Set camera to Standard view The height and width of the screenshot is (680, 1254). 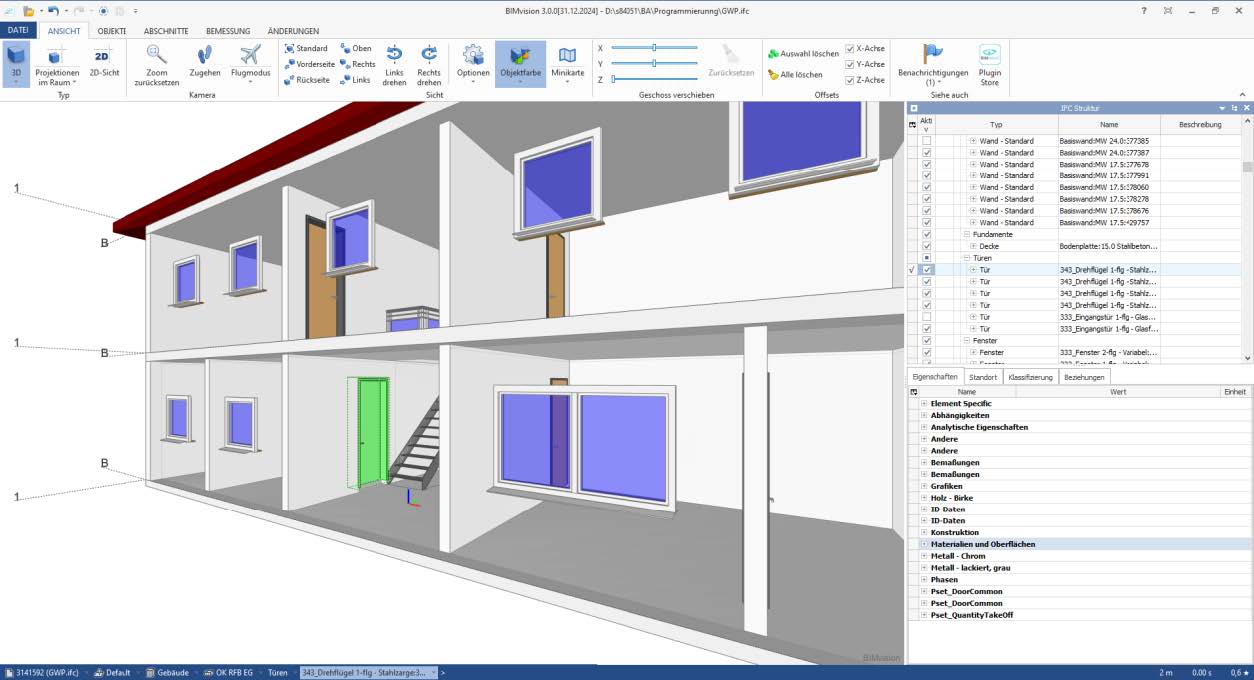pos(305,48)
